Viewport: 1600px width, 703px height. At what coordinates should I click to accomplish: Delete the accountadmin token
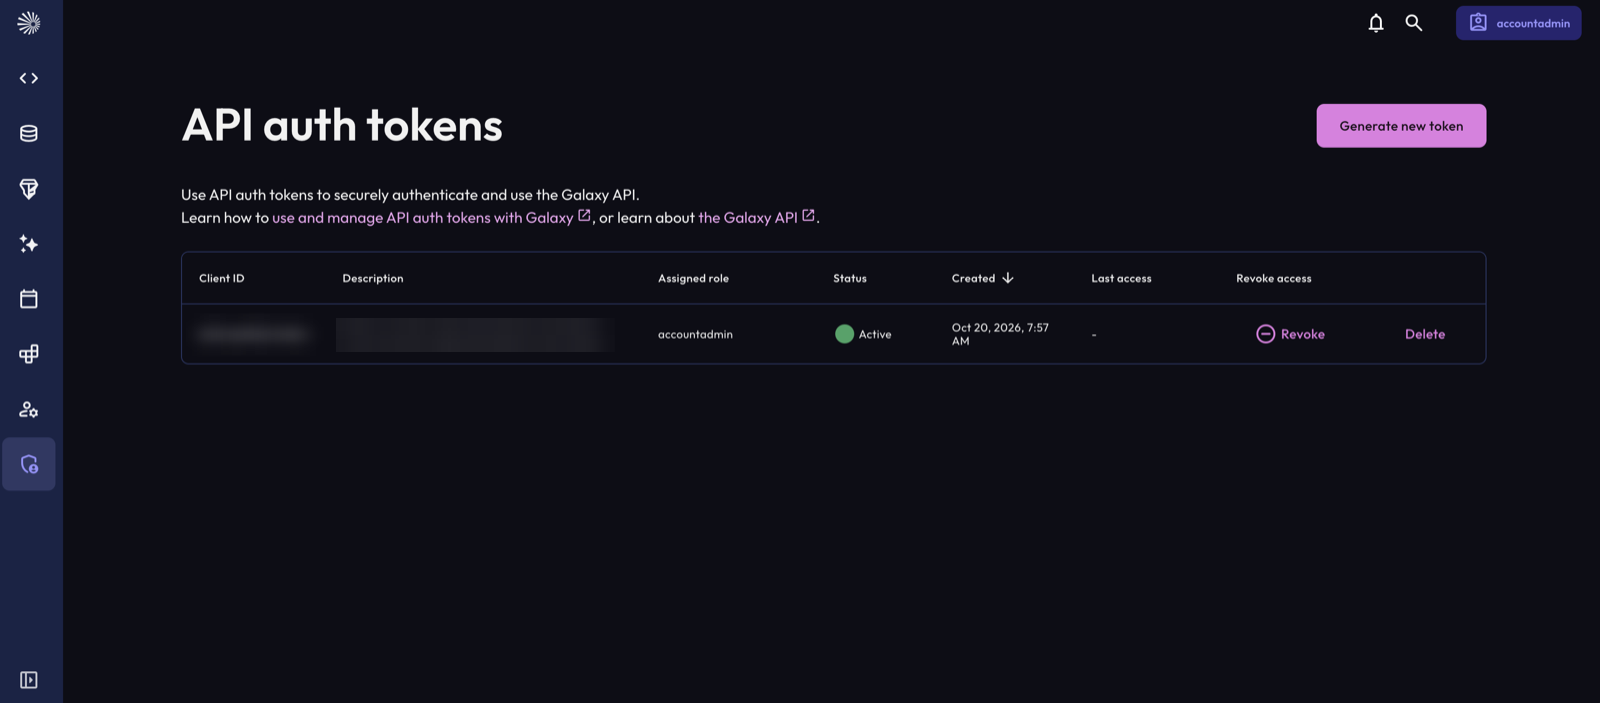(1425, 334)
